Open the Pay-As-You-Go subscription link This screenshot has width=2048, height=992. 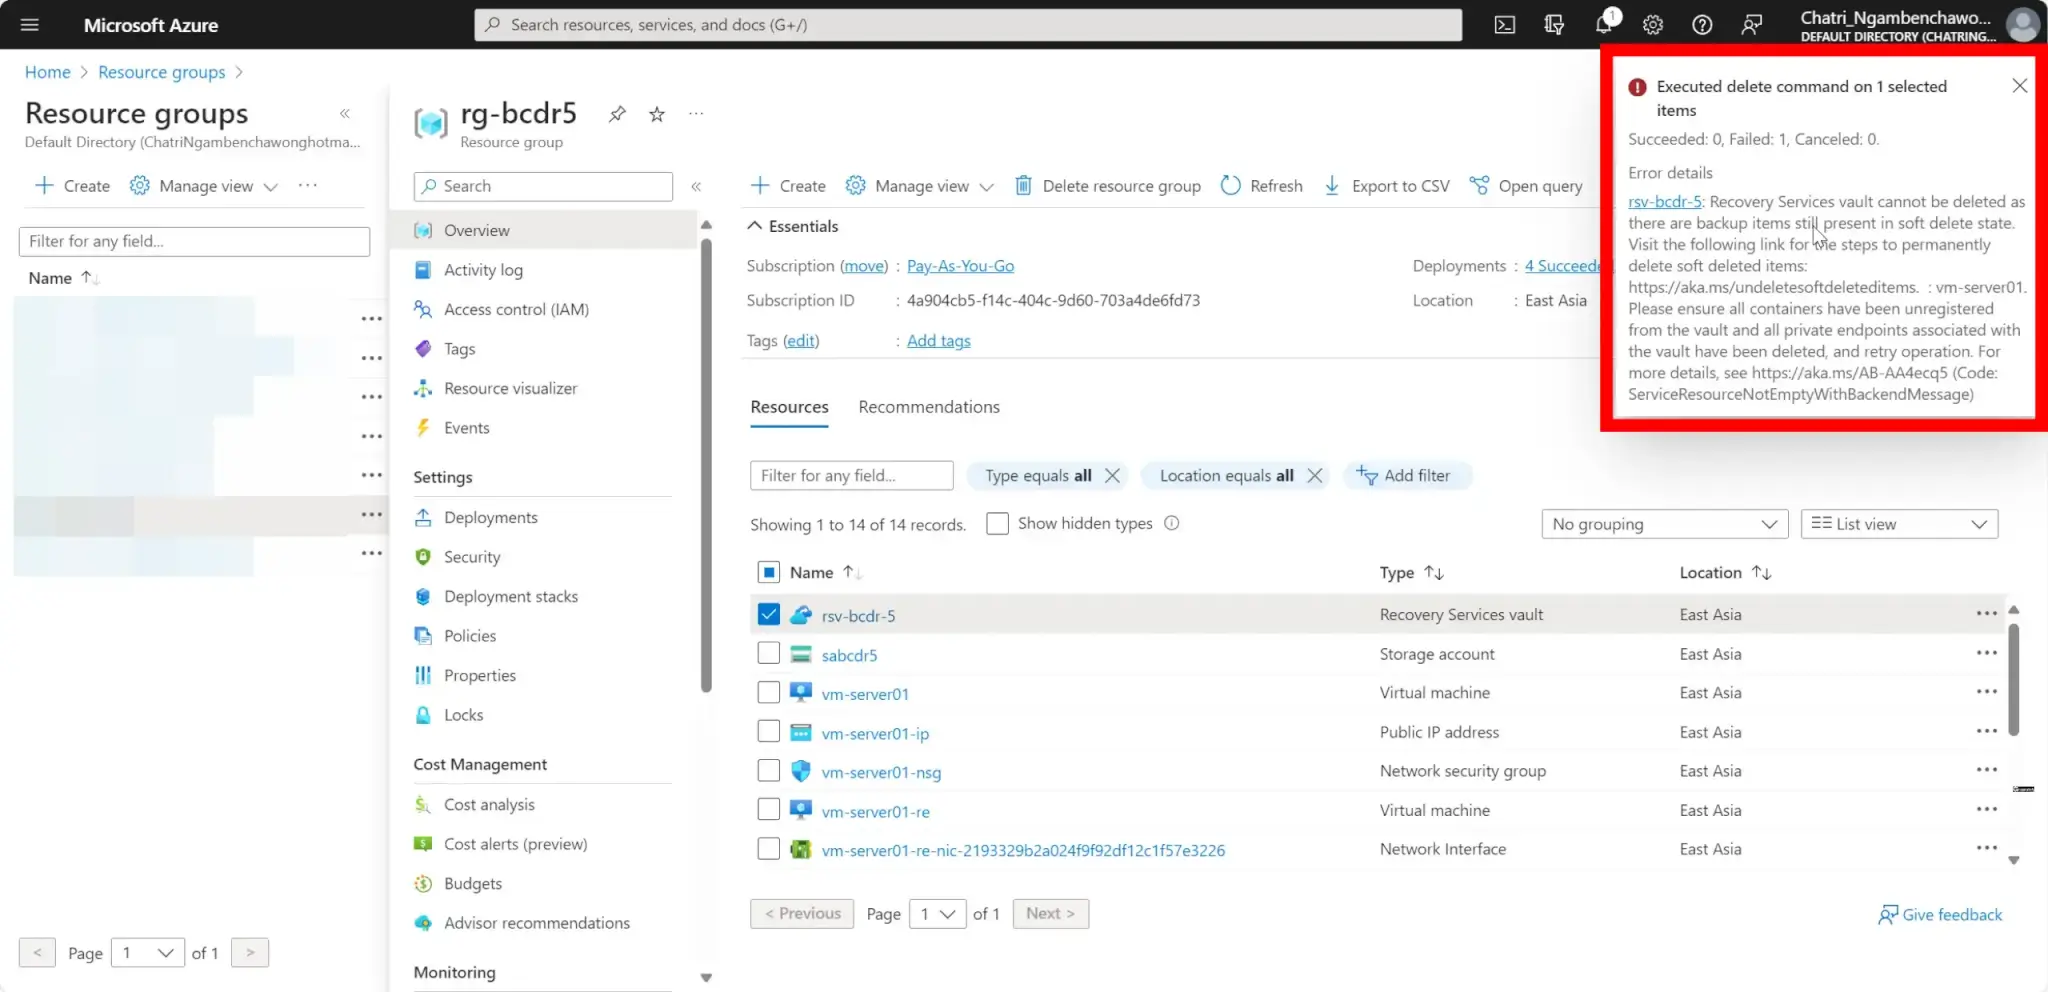coord(960,266)
